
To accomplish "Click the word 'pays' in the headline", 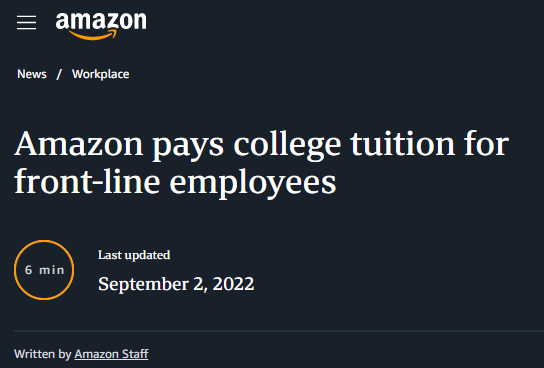I will pyautogui.click(x=188, y=147).
